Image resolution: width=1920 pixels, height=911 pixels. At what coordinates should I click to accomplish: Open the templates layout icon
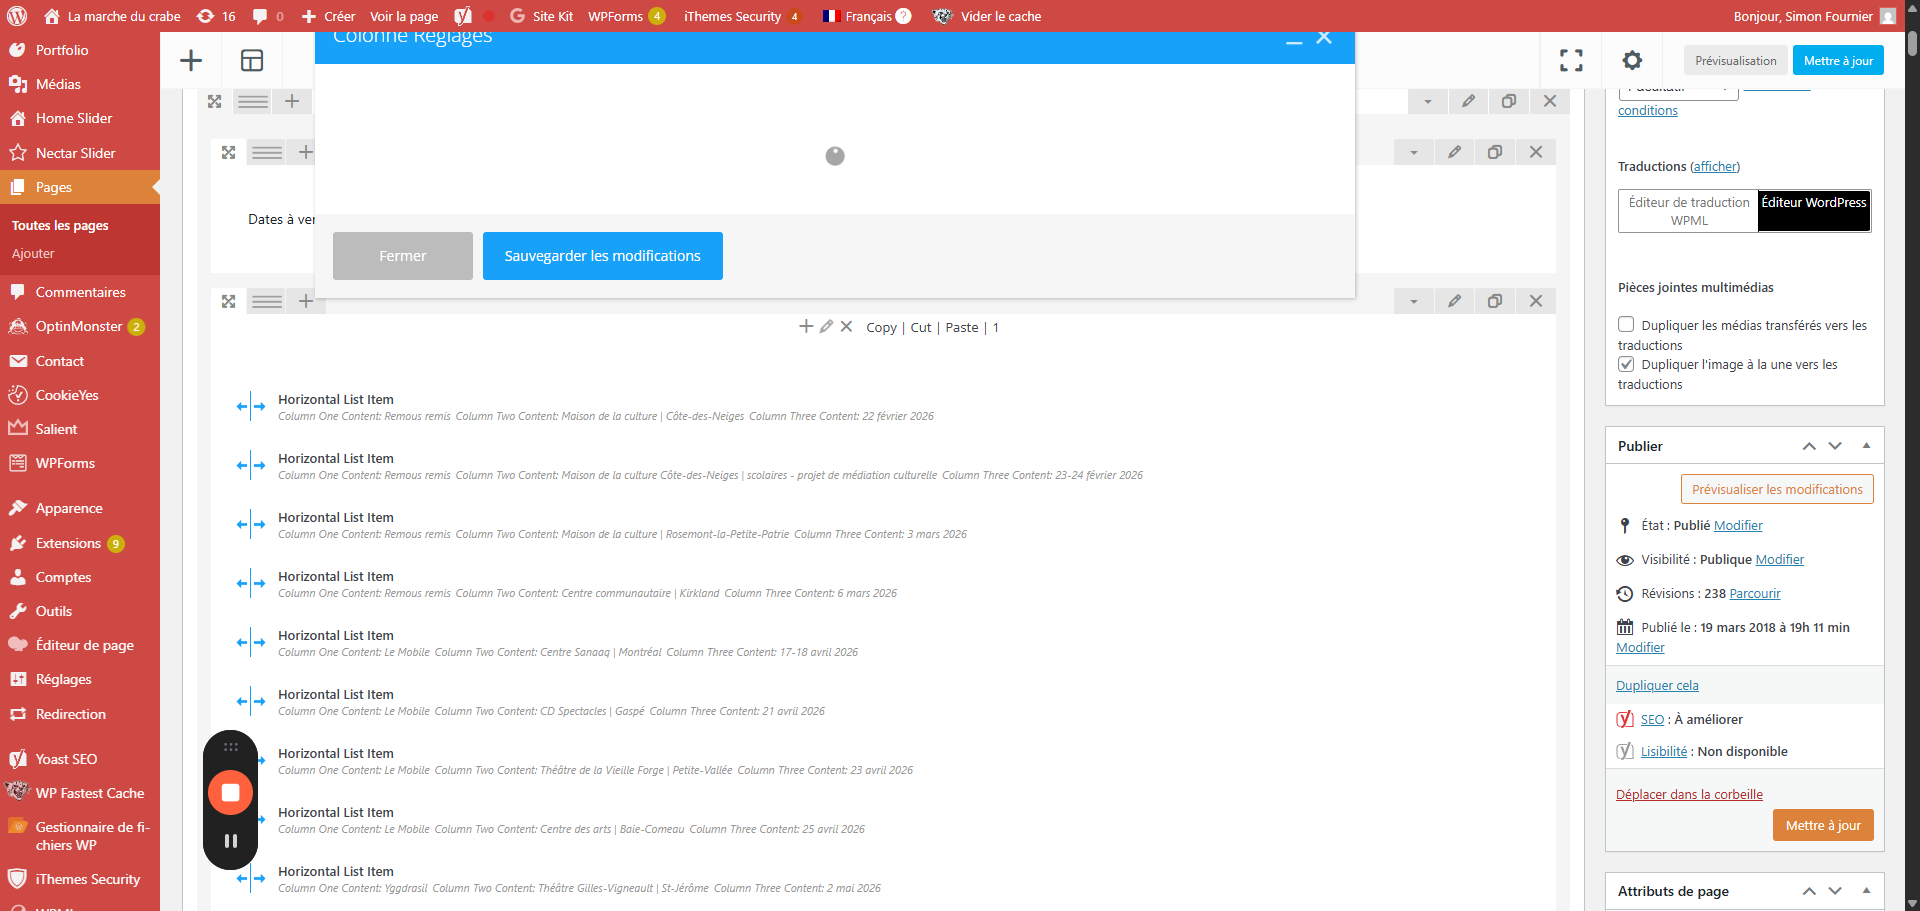coord(252,61)
